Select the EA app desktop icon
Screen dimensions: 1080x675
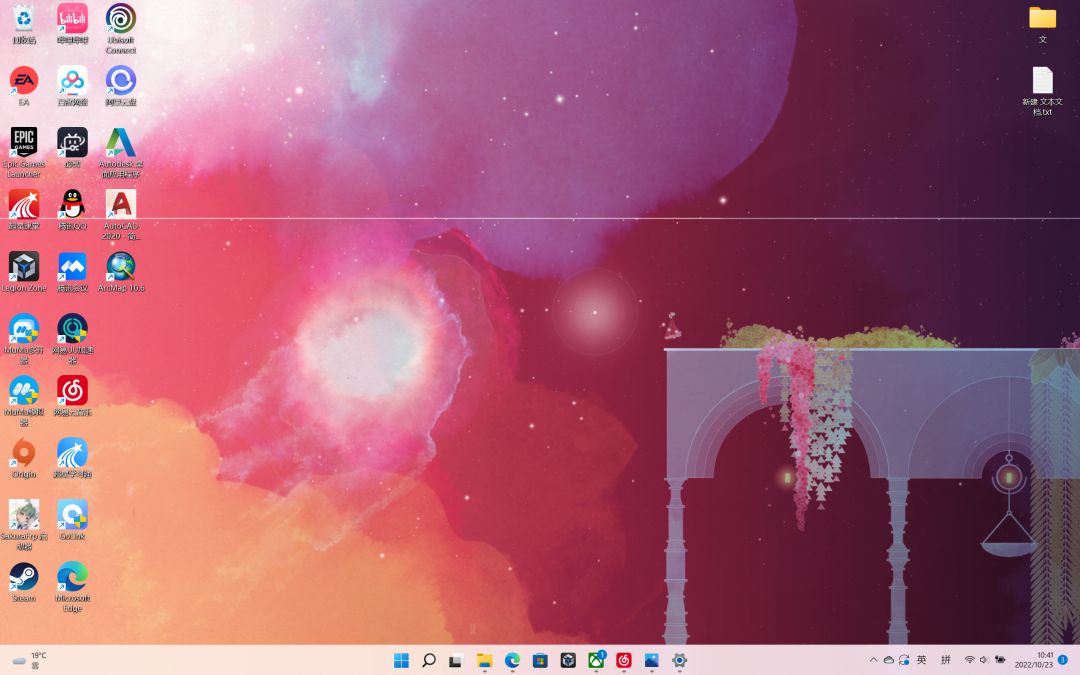pos(24,85)
